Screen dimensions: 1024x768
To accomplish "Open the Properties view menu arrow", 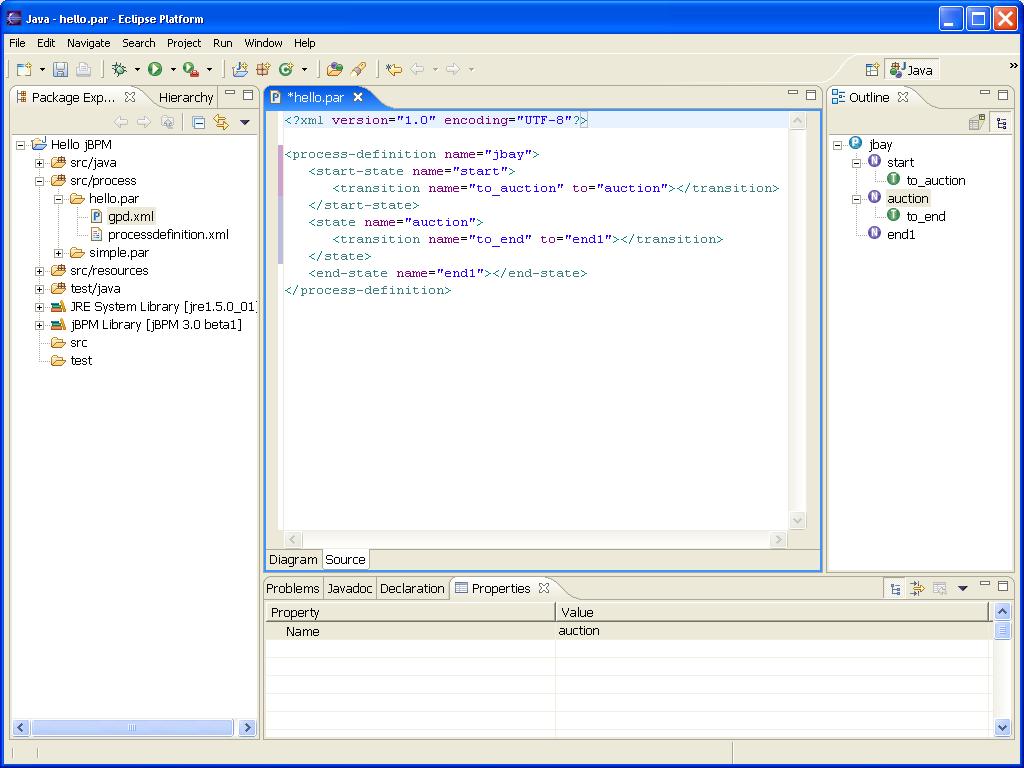I will click(962, 588).
